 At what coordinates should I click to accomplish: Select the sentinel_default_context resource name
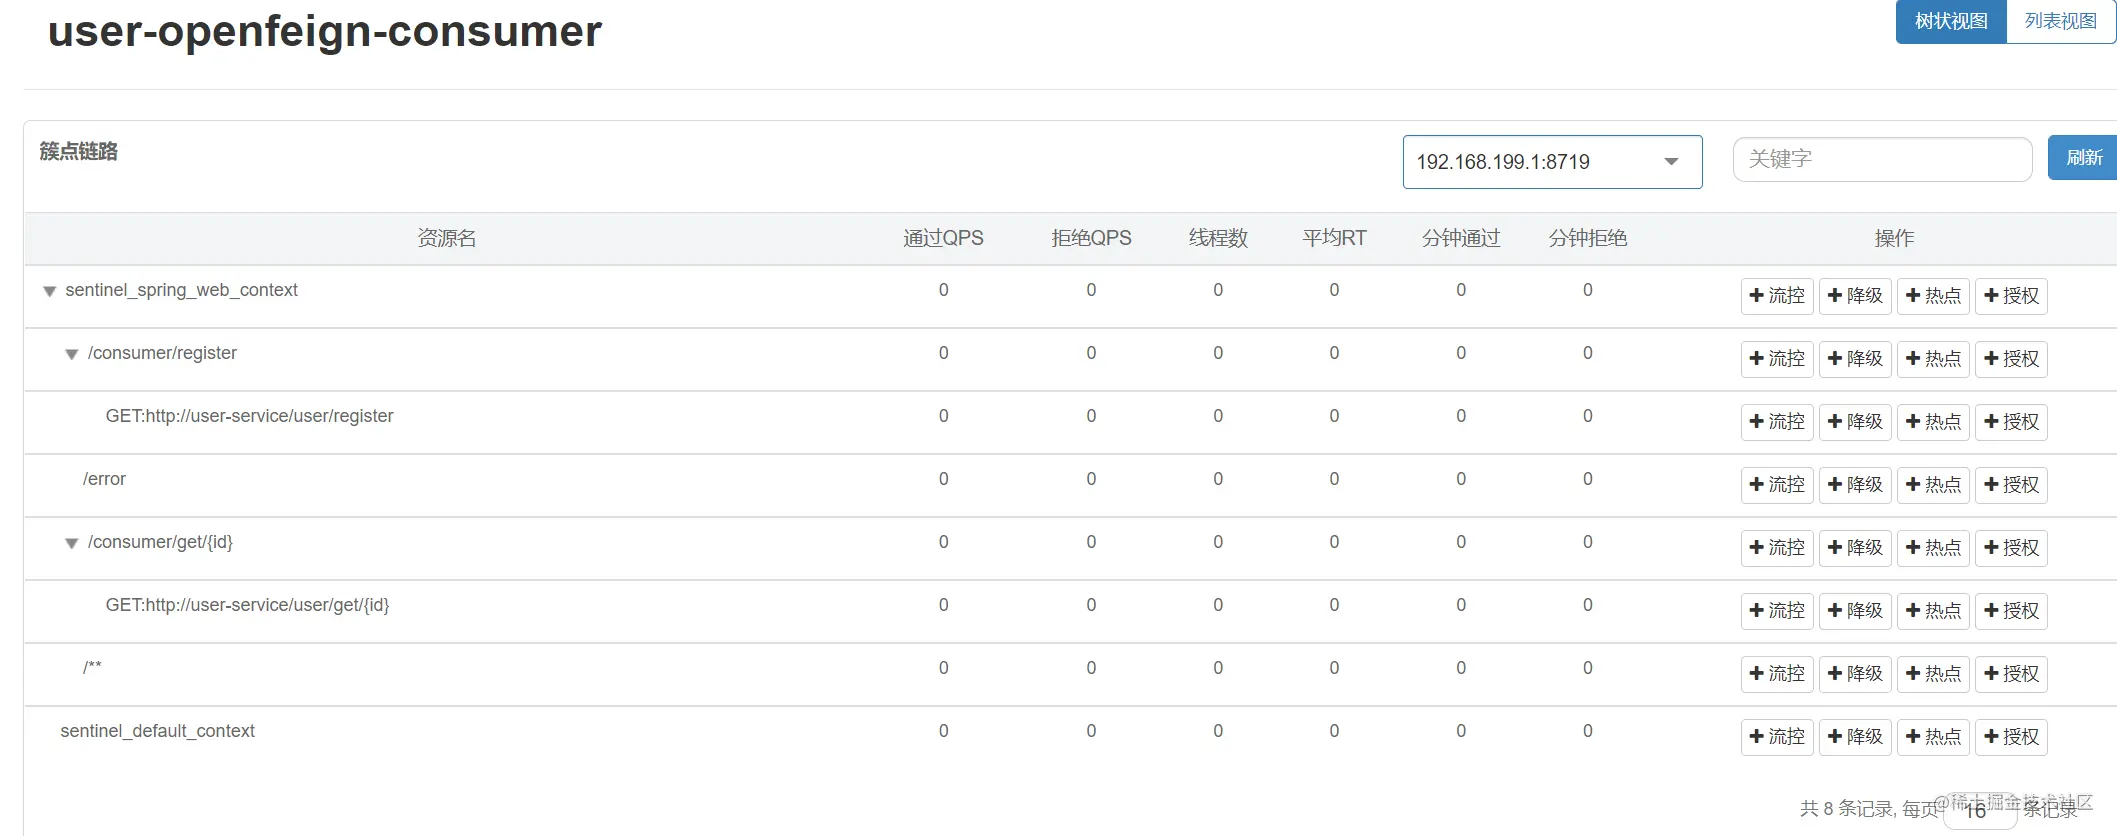click(157, 731)
